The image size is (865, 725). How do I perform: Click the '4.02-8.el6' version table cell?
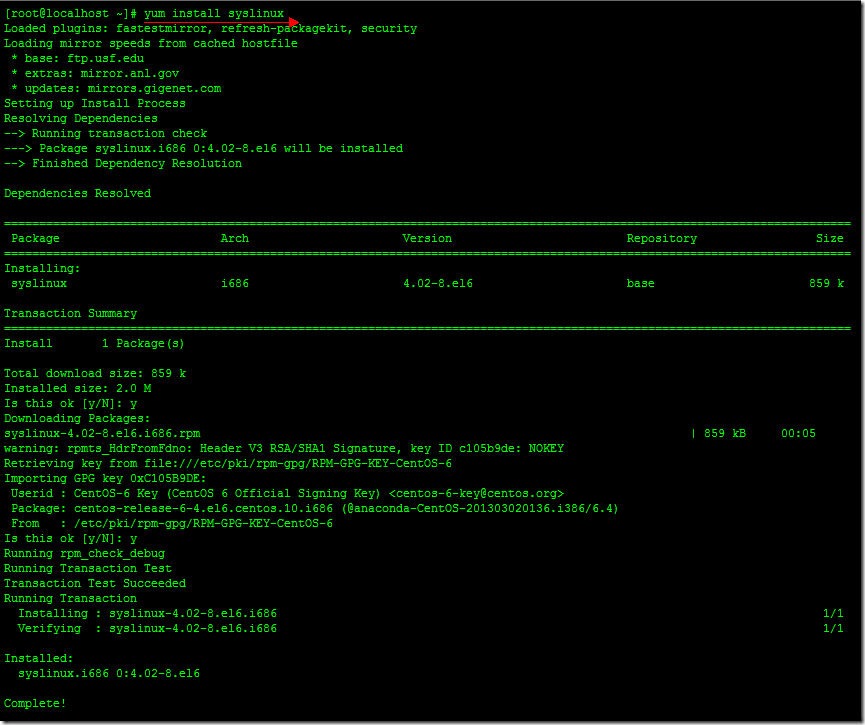pyautogui.click(x=438, y=284)
